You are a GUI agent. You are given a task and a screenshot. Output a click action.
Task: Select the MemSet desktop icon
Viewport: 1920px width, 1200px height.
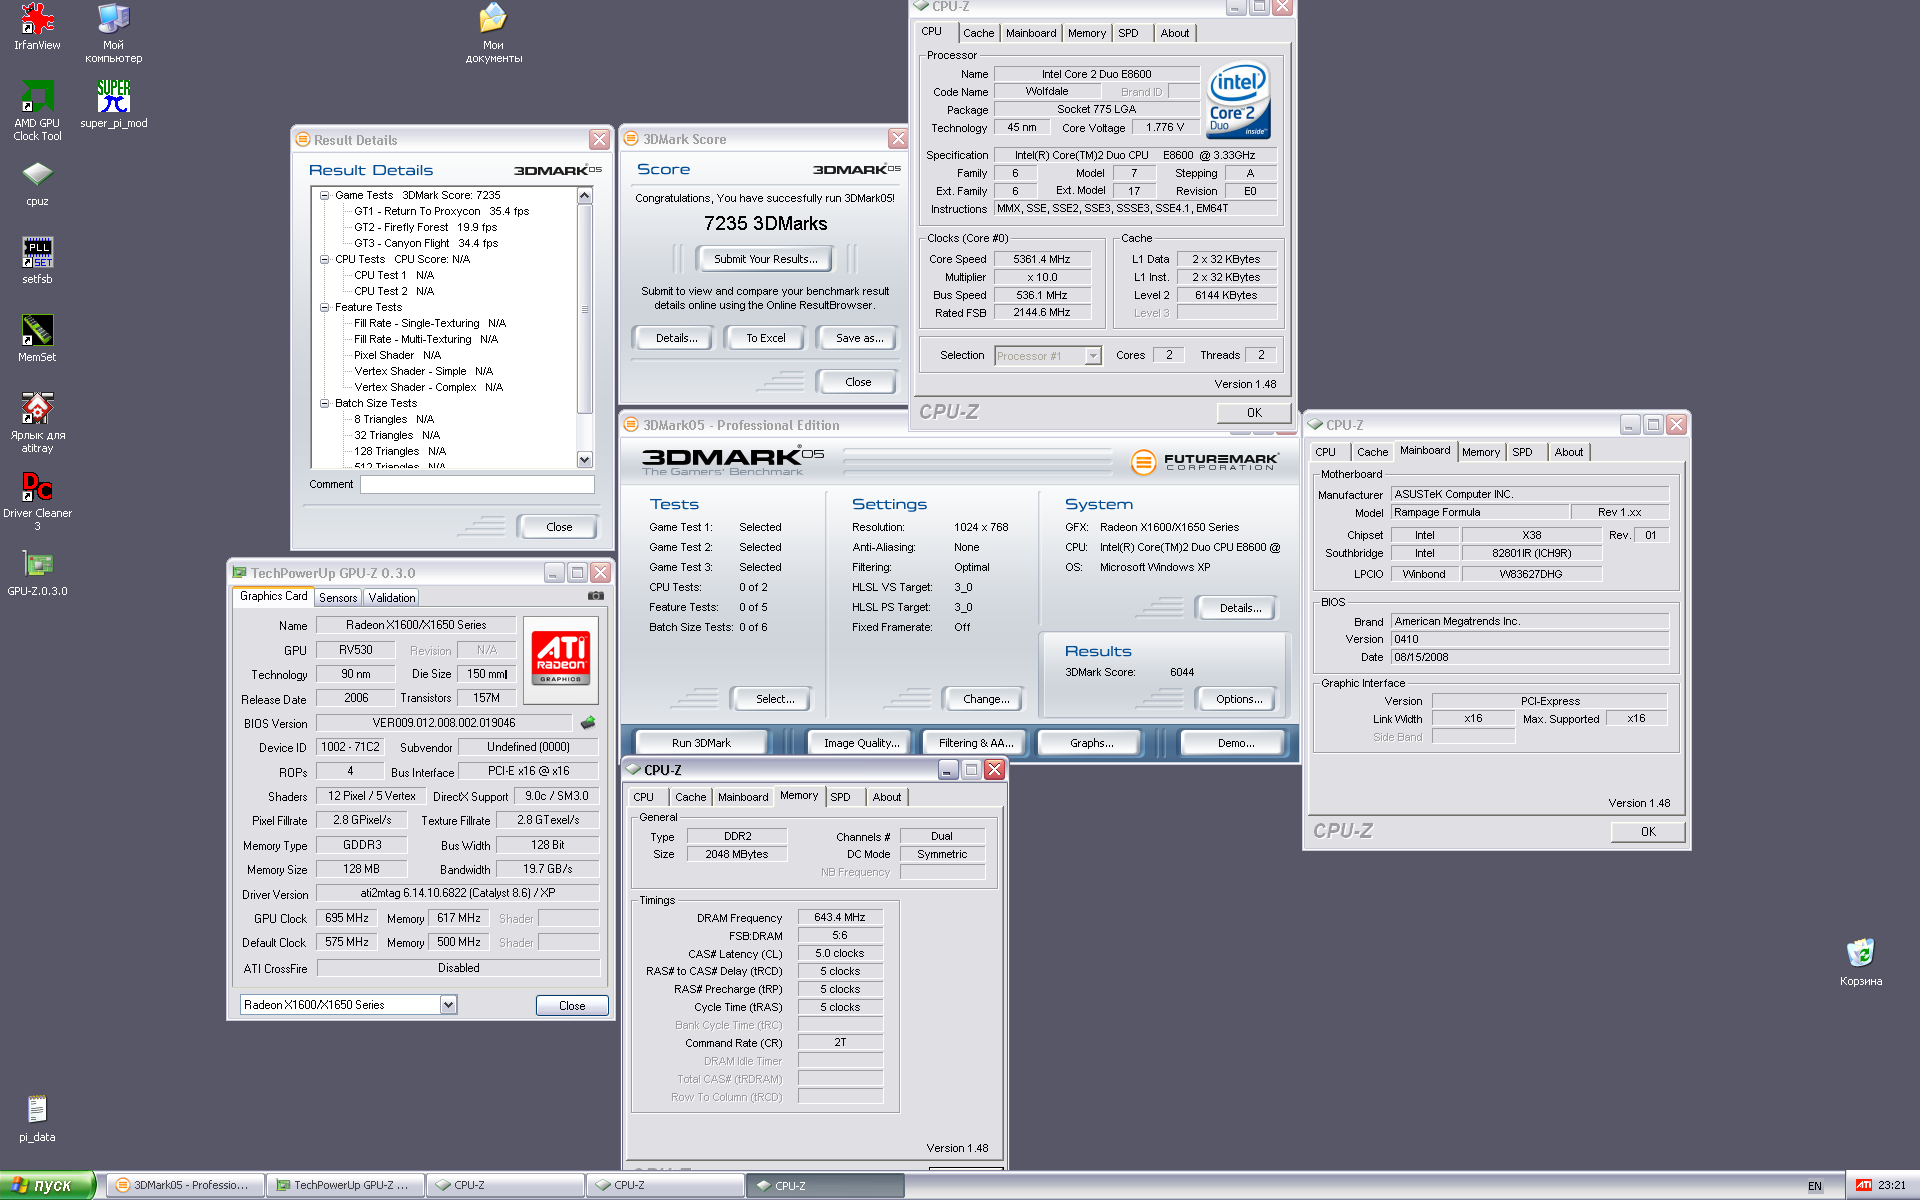(37, 338)
